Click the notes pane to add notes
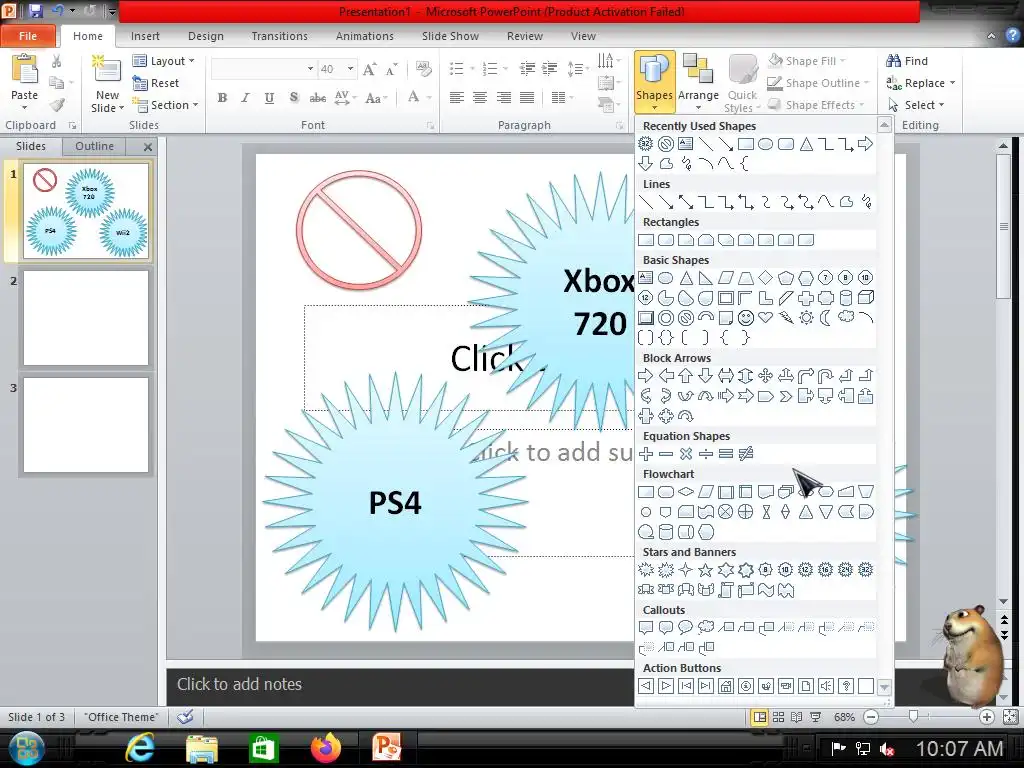This screenshot has height=768, width=1024. coord(400,684)
